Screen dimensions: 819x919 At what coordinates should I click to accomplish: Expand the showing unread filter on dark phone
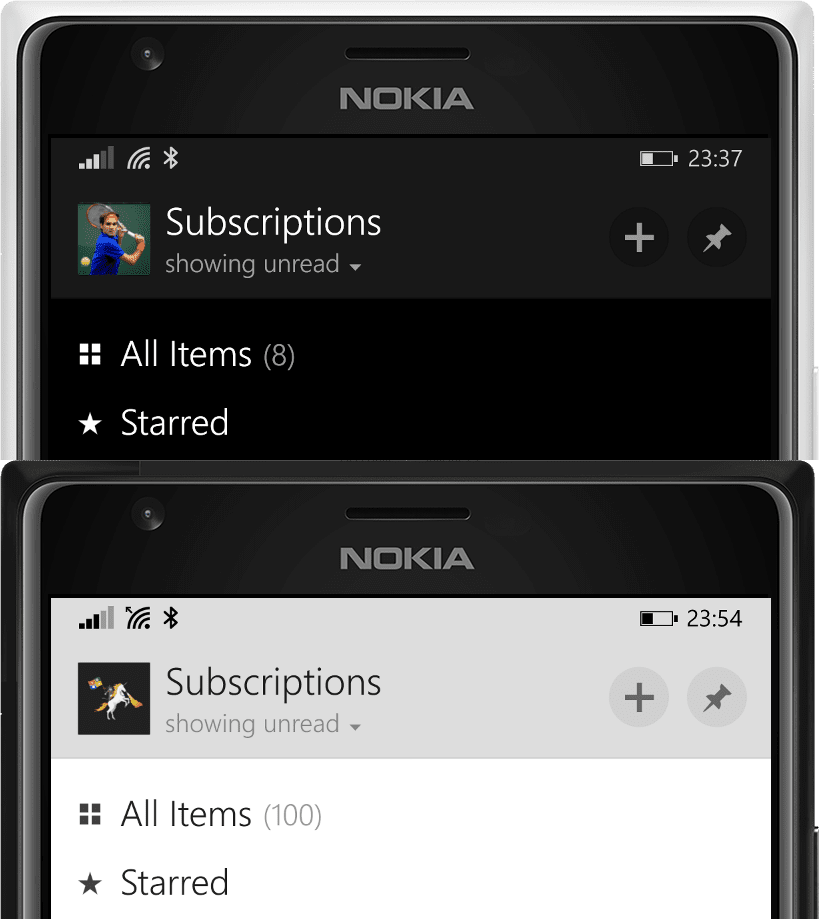(263, 264)
